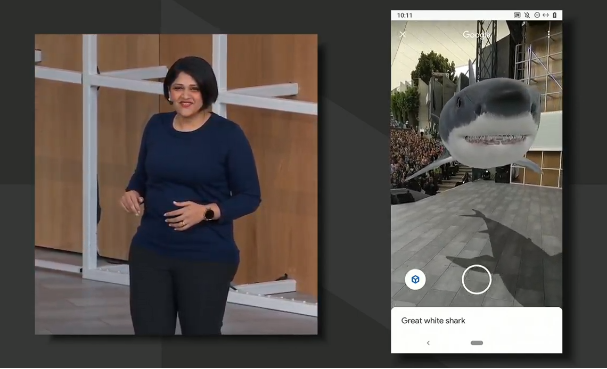Open the three-dot overflow menu
Screen dimensions: 607x369
[x=549, y=34]
